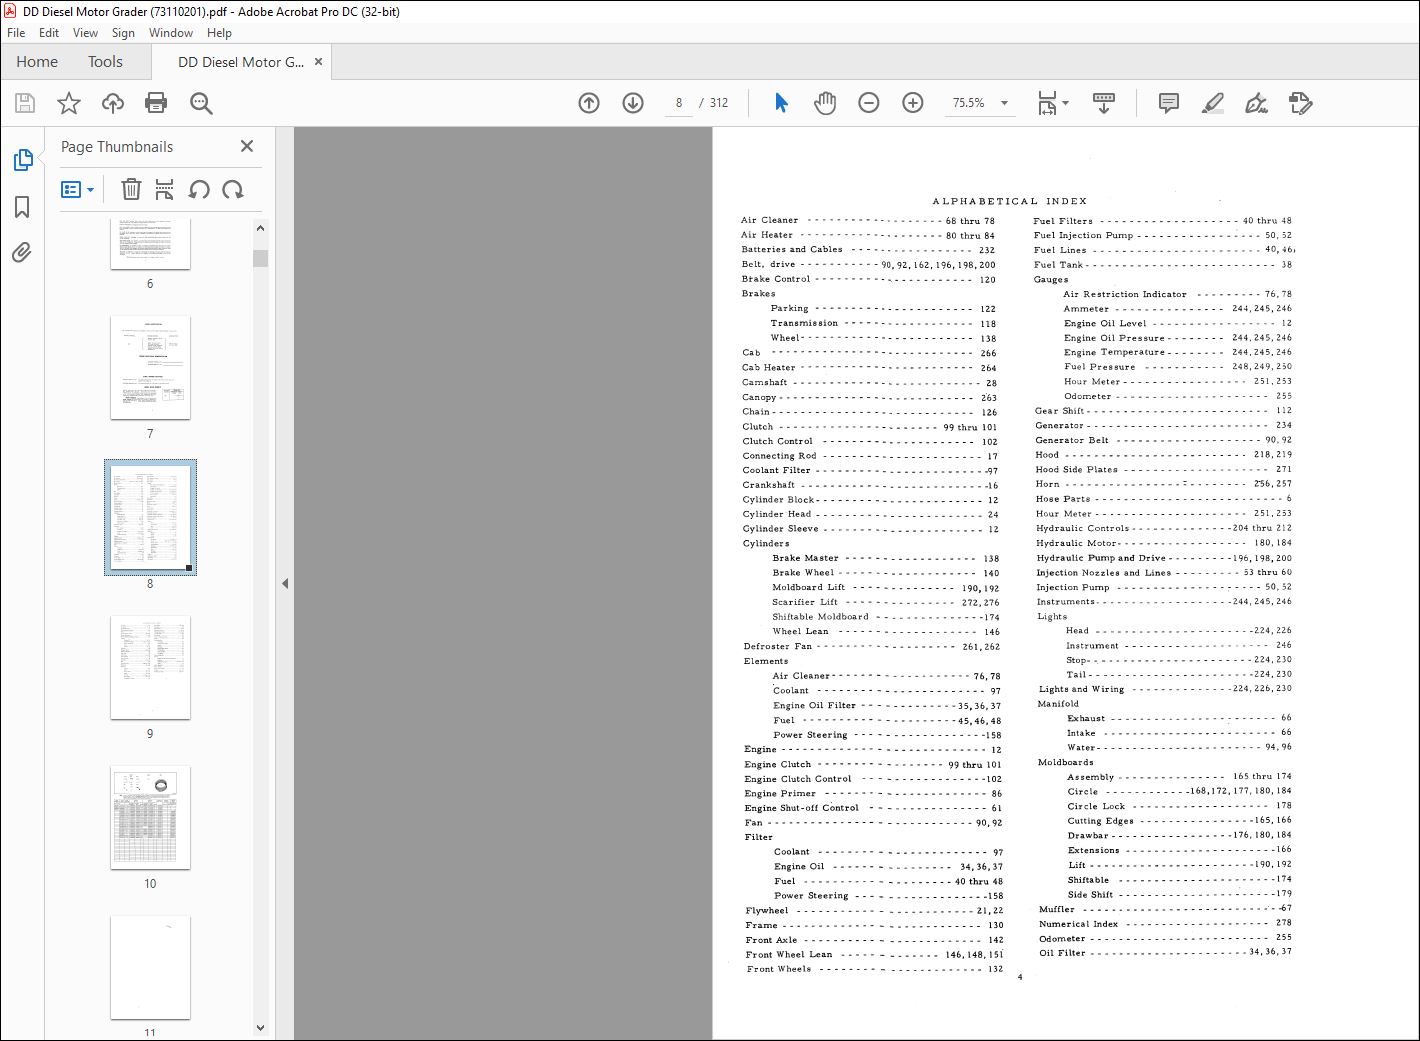1420x1041 pixels.
Task: Close the DD Diesel Motor tab
Action: click(319, 62)
